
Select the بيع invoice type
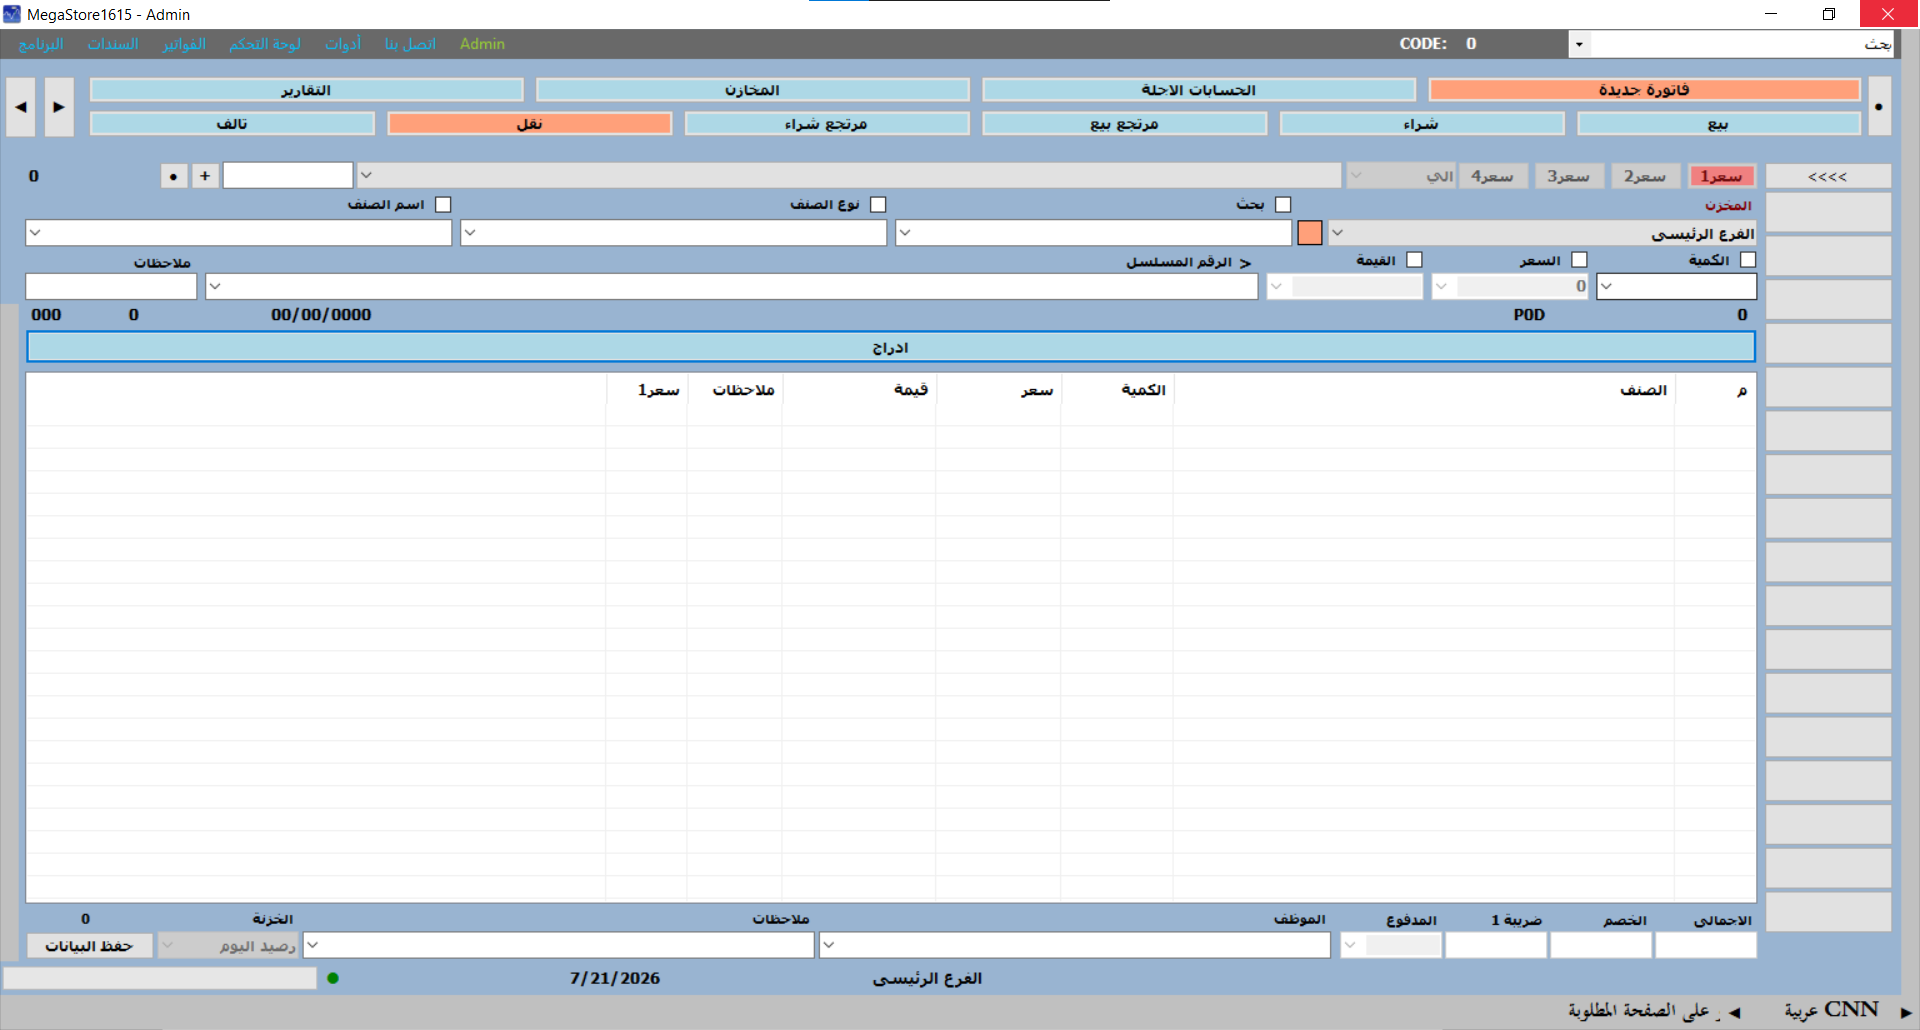(x=1718, y=124)
